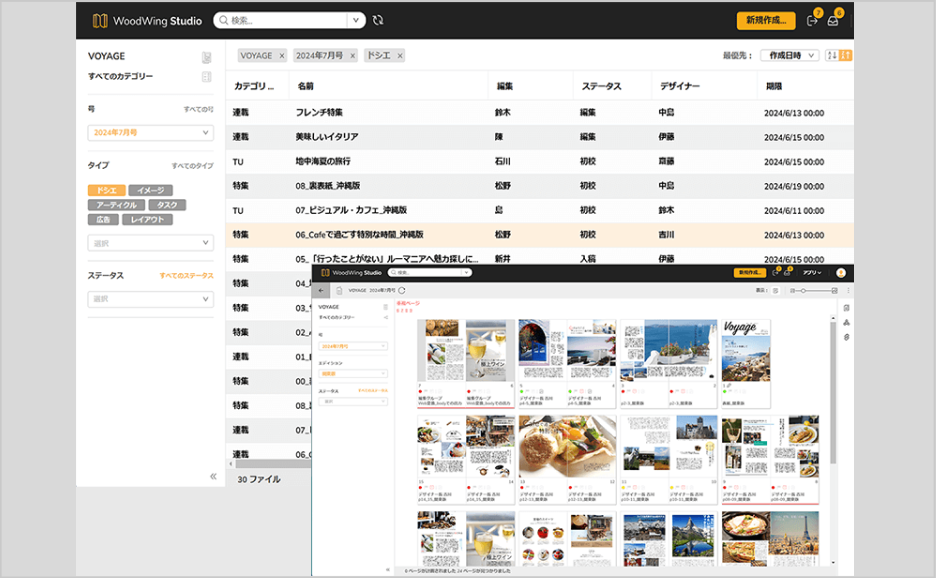Toggle the ドシエ type filter tag

point(106,190)
